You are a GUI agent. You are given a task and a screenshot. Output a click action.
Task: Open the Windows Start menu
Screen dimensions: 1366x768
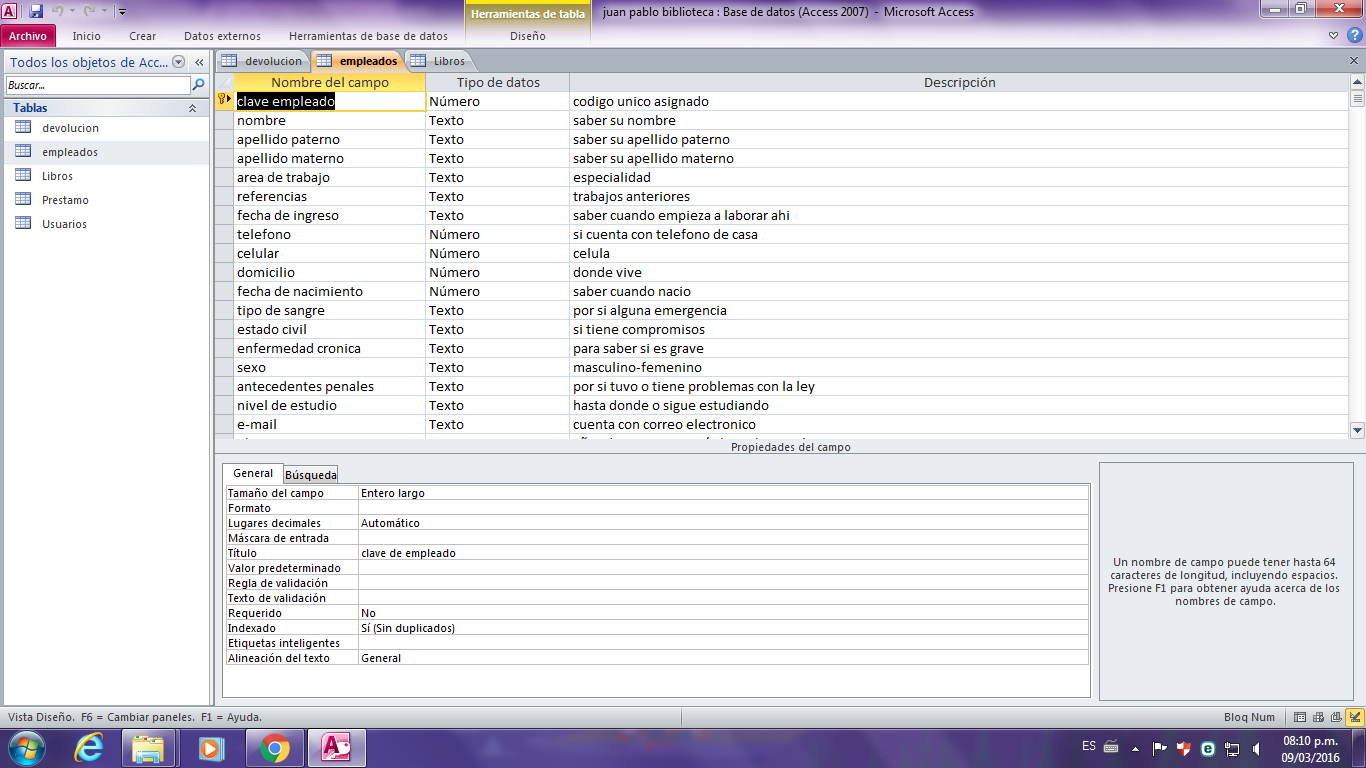[x=26, y=747]
